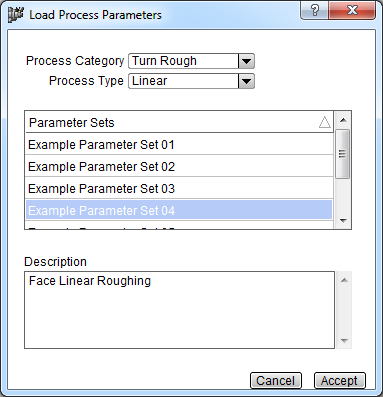Click parameter list scroll down arrow

coord(343,221)
